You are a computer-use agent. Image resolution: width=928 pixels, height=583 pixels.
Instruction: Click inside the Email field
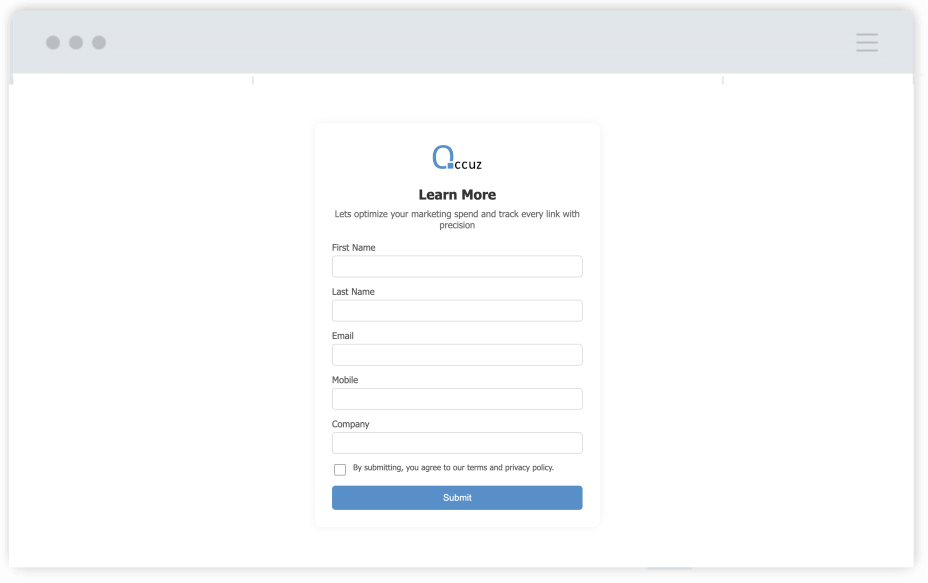[x=457, y=354]
